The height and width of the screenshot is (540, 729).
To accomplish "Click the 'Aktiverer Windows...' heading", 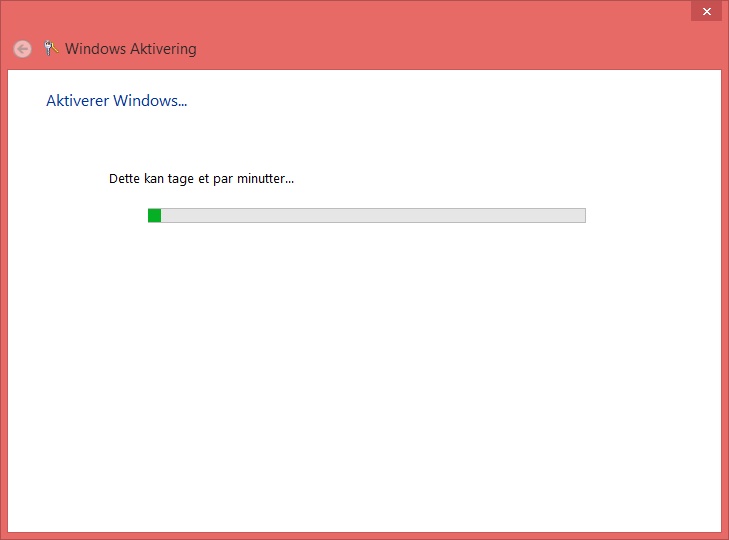I will click(117, 101).
